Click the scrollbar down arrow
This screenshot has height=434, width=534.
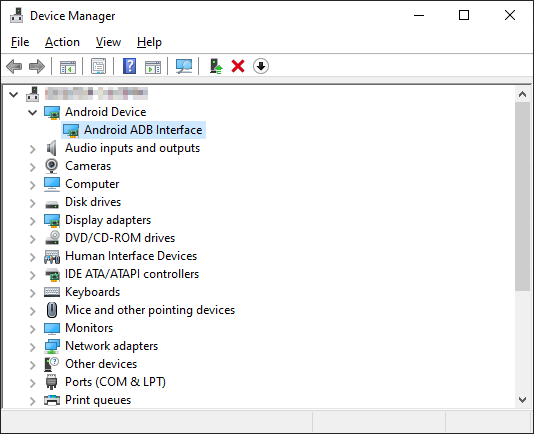(x=522, y=400)
